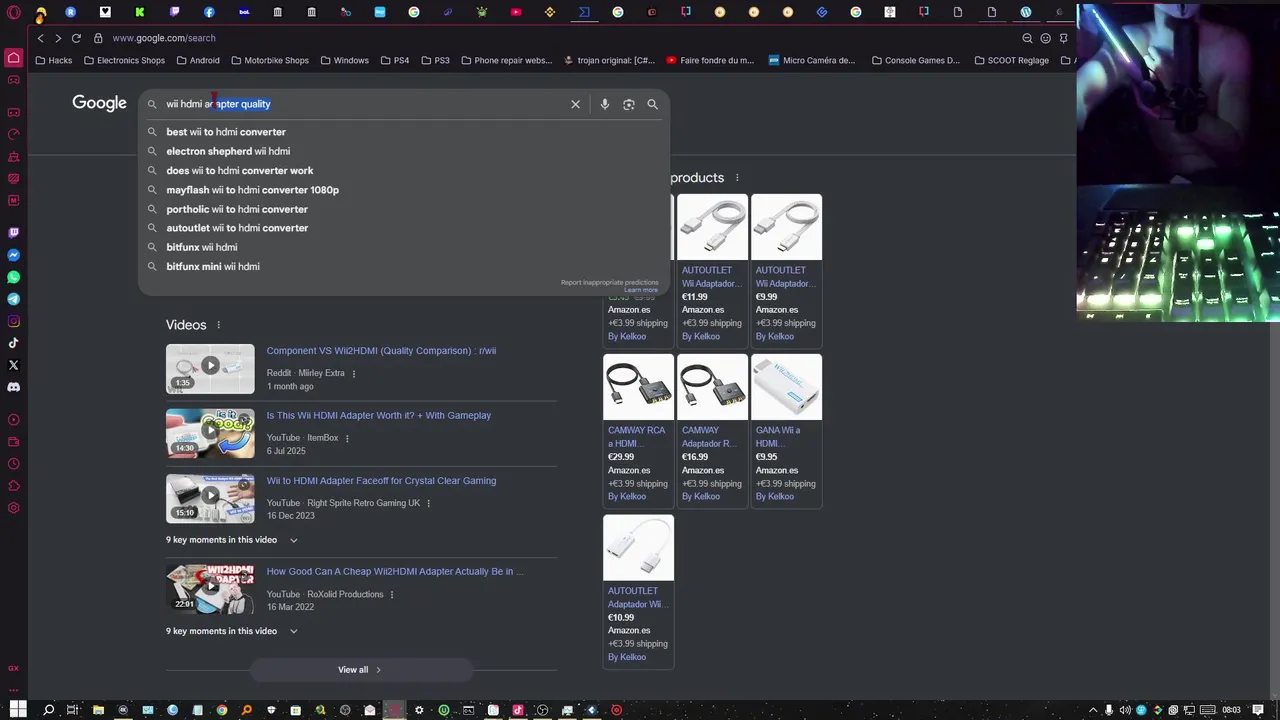Viewport: 1280px width, 720px height.
Task: Open the Videos section options menu
Action: click(x=218, y=325)
